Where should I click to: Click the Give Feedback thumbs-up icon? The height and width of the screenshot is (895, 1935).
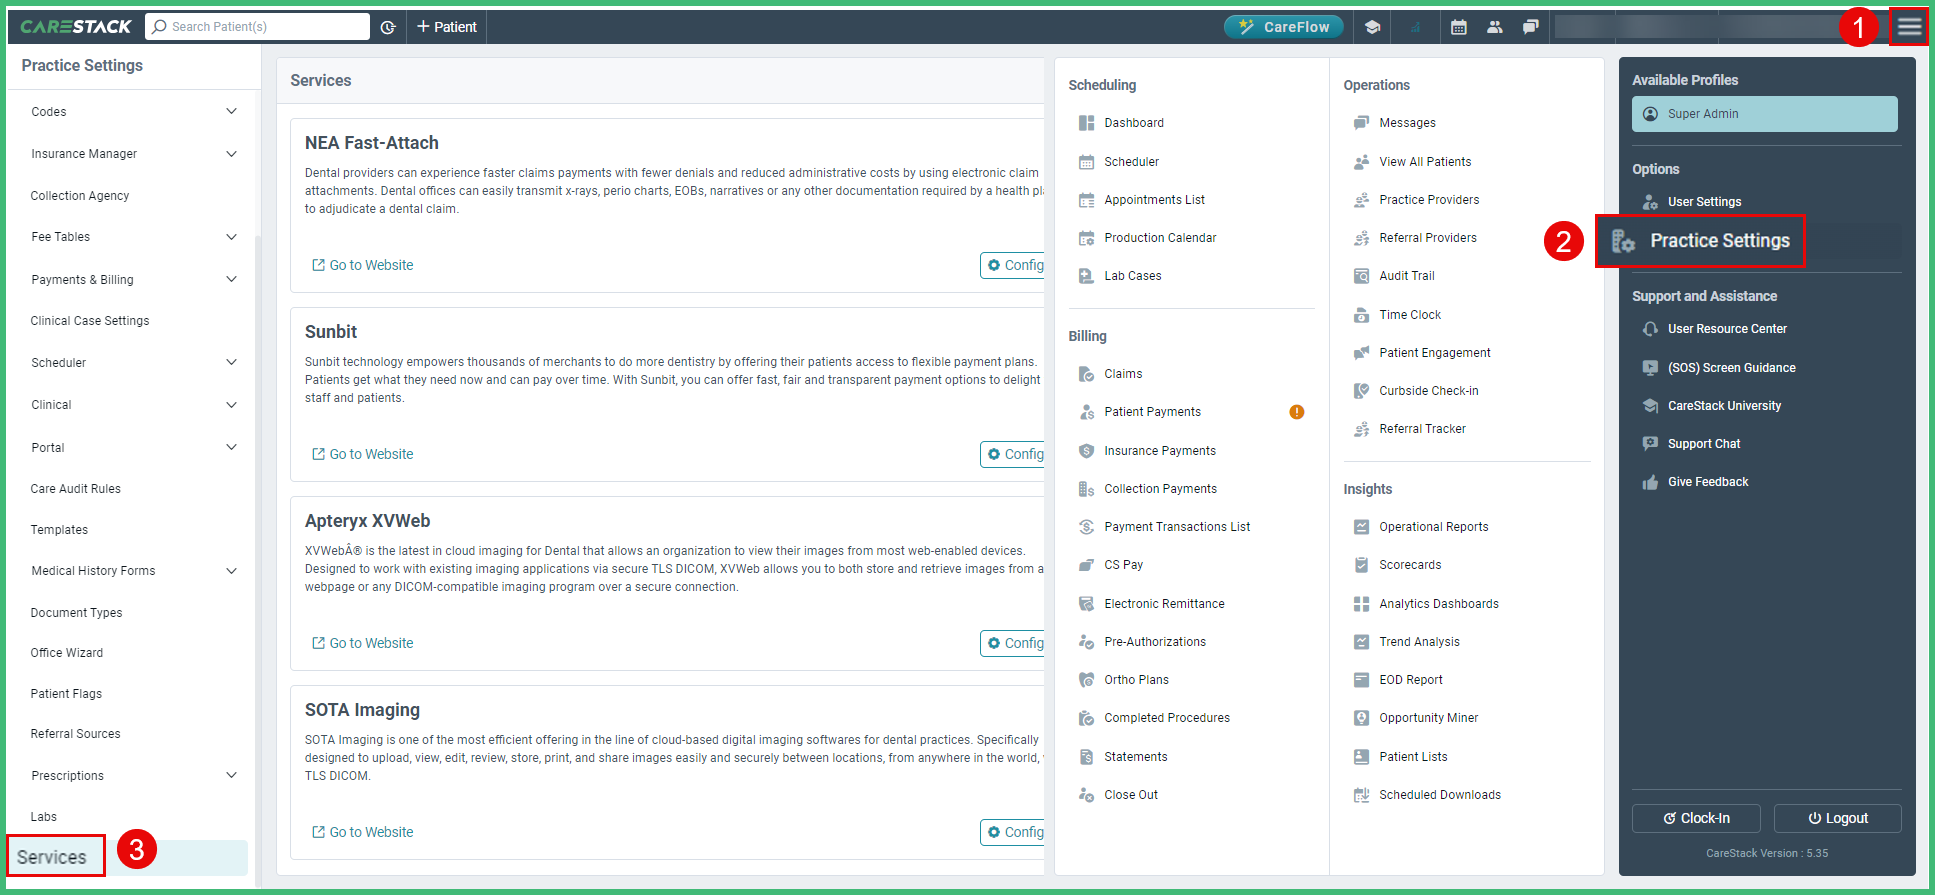[1650, 482]
